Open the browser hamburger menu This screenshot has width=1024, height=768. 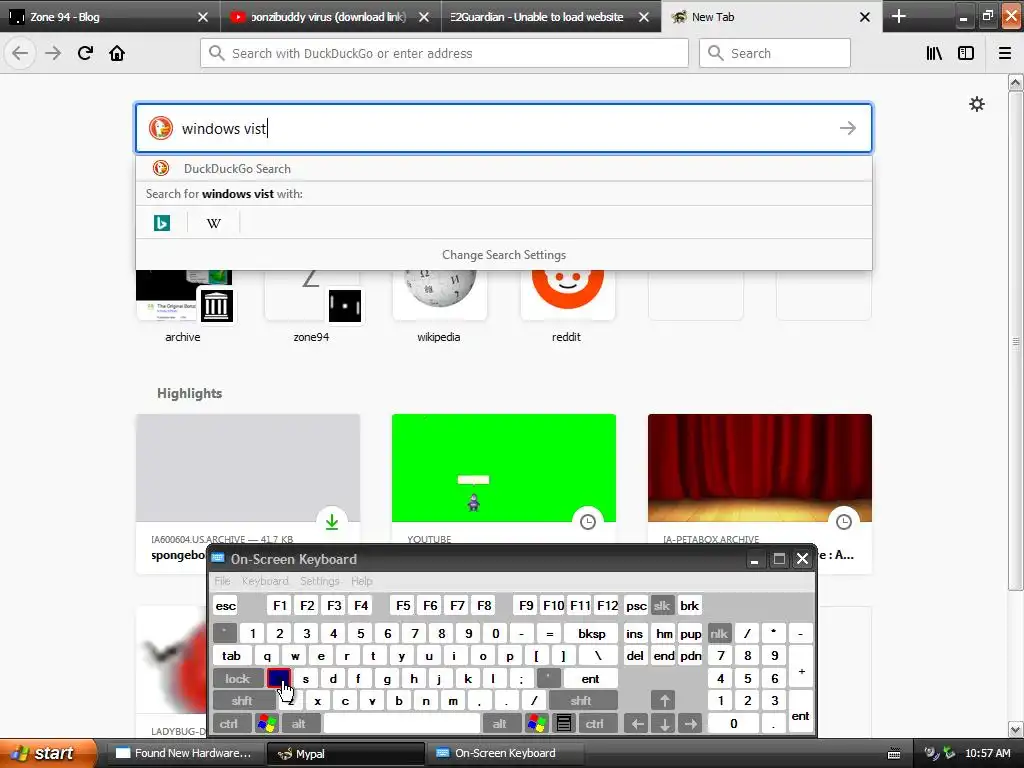click(x=1005, y=53)
